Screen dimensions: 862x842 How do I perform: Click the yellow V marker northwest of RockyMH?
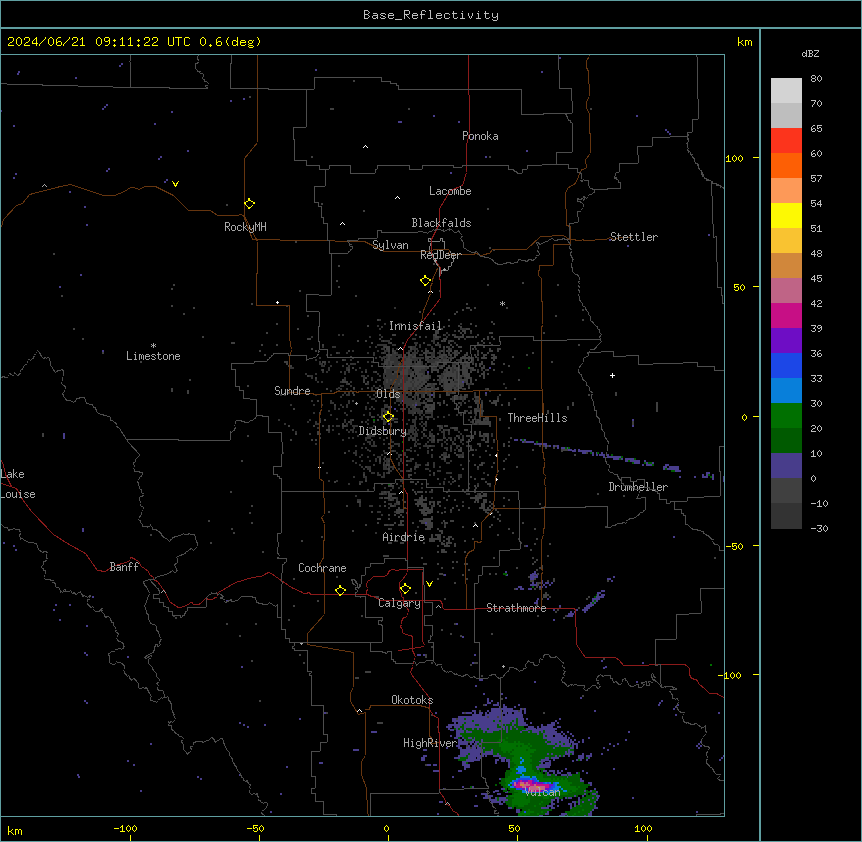click(x=175, y=184)
